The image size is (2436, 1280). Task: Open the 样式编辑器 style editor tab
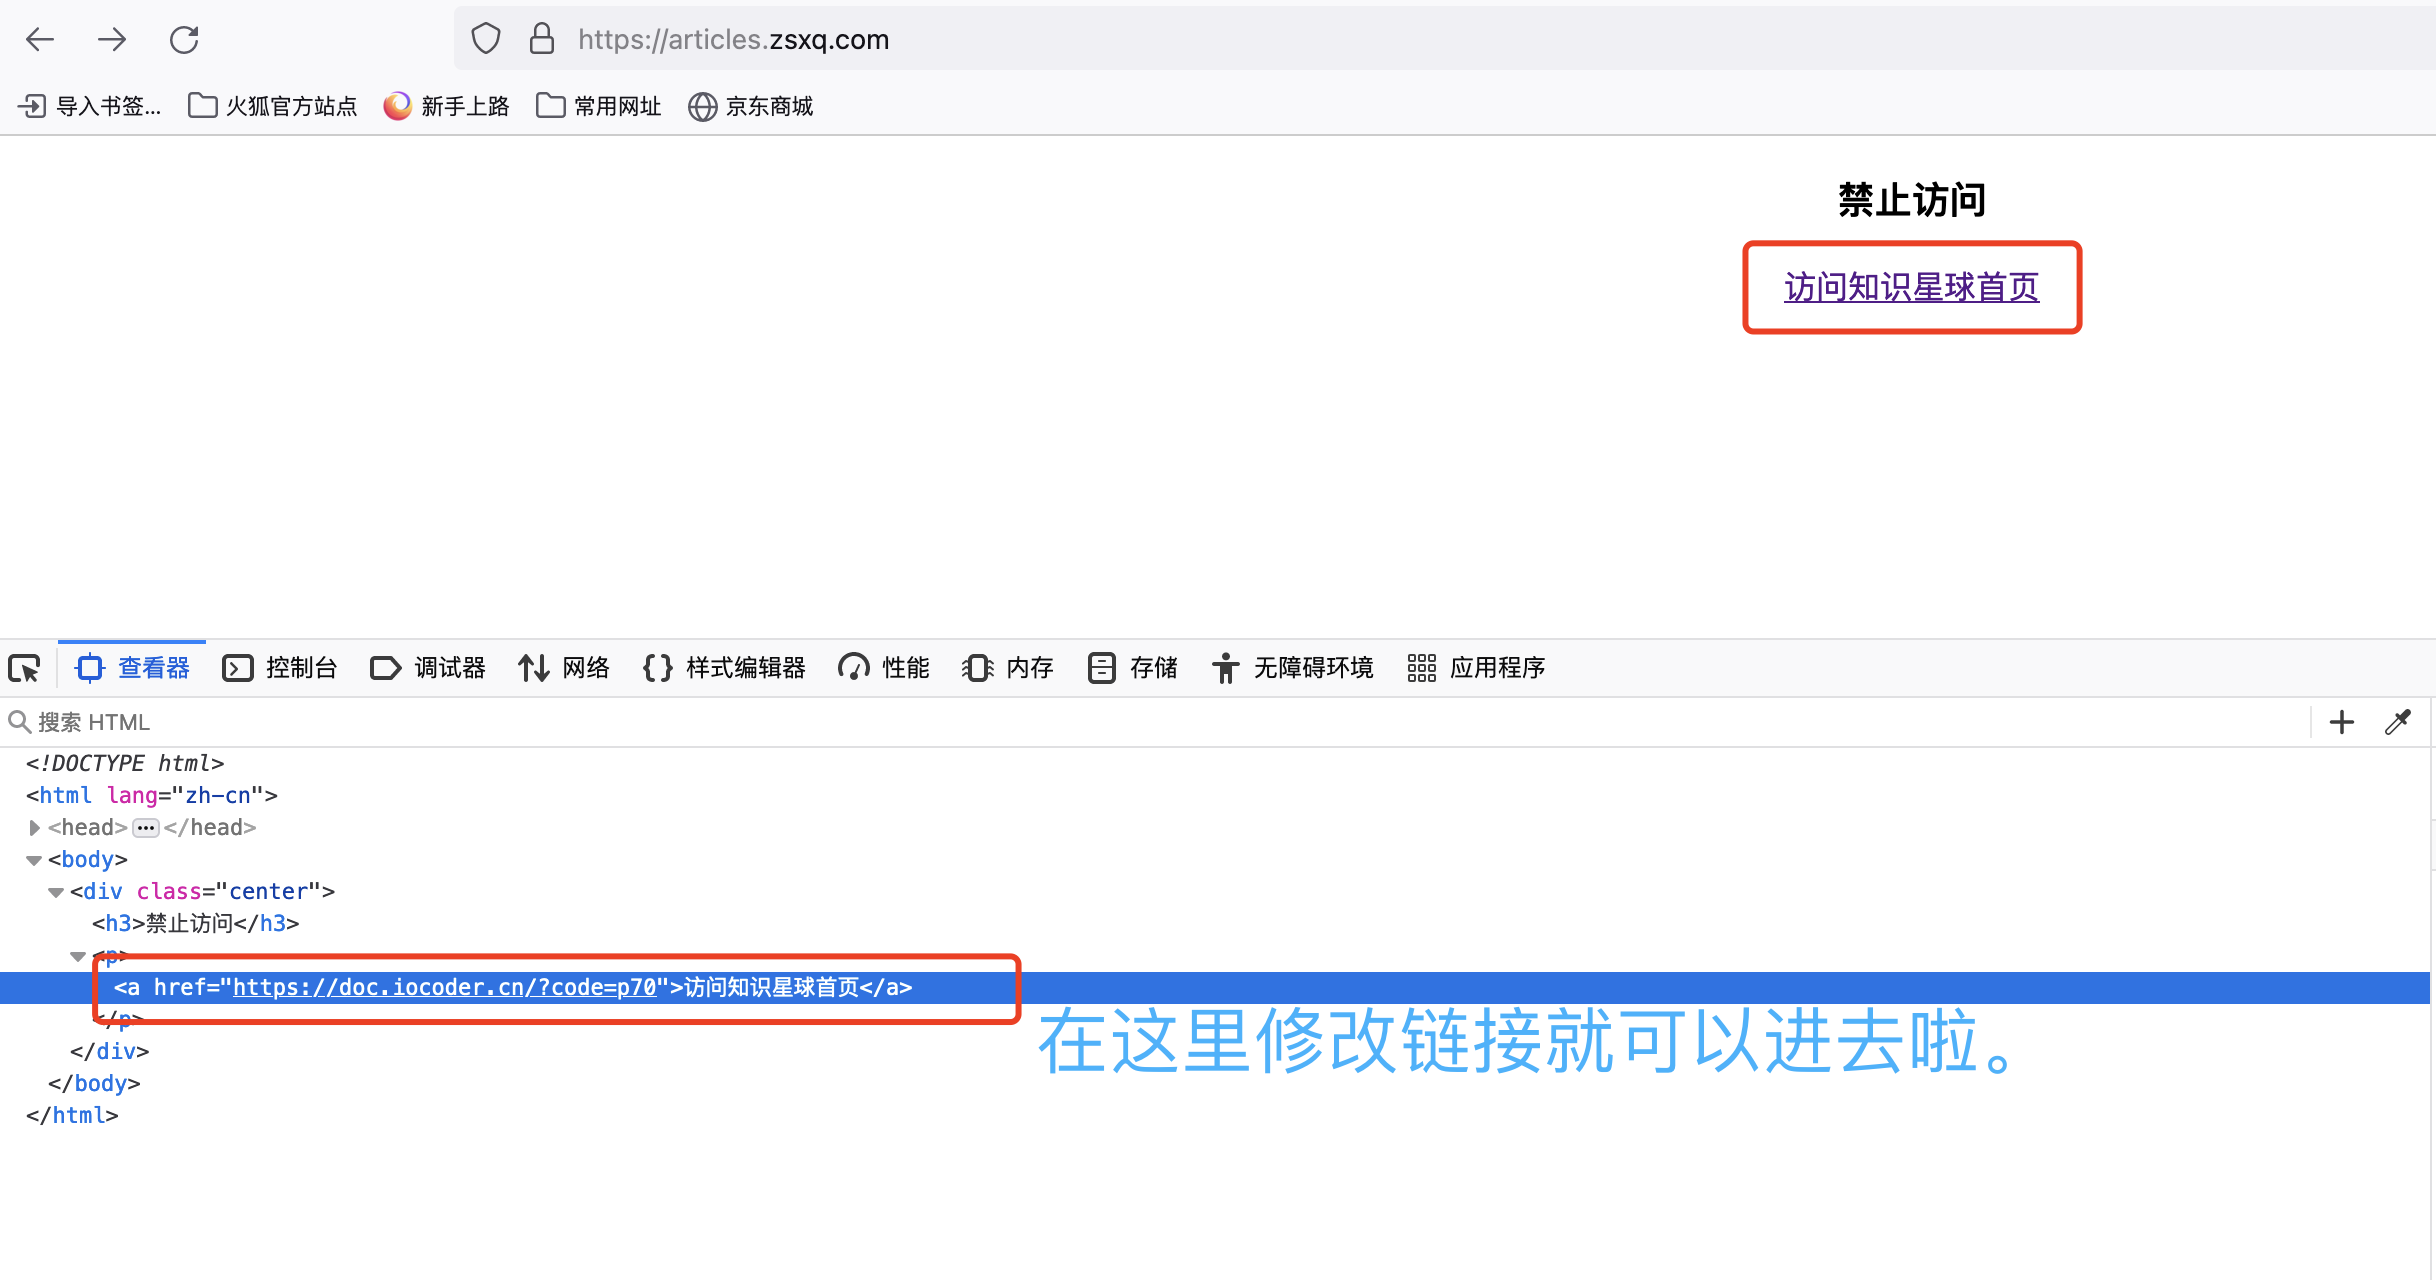[724, 668]
